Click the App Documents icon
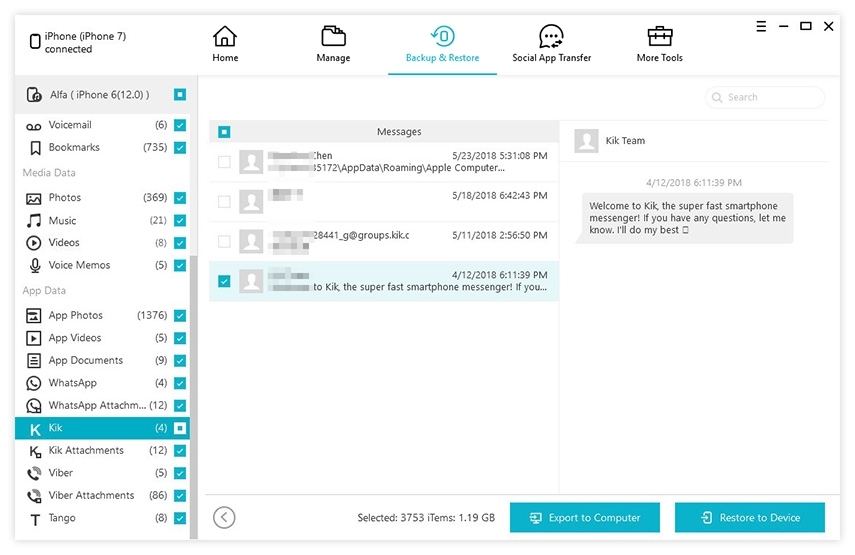Screen dimensions: 855x555 point(34,360)
